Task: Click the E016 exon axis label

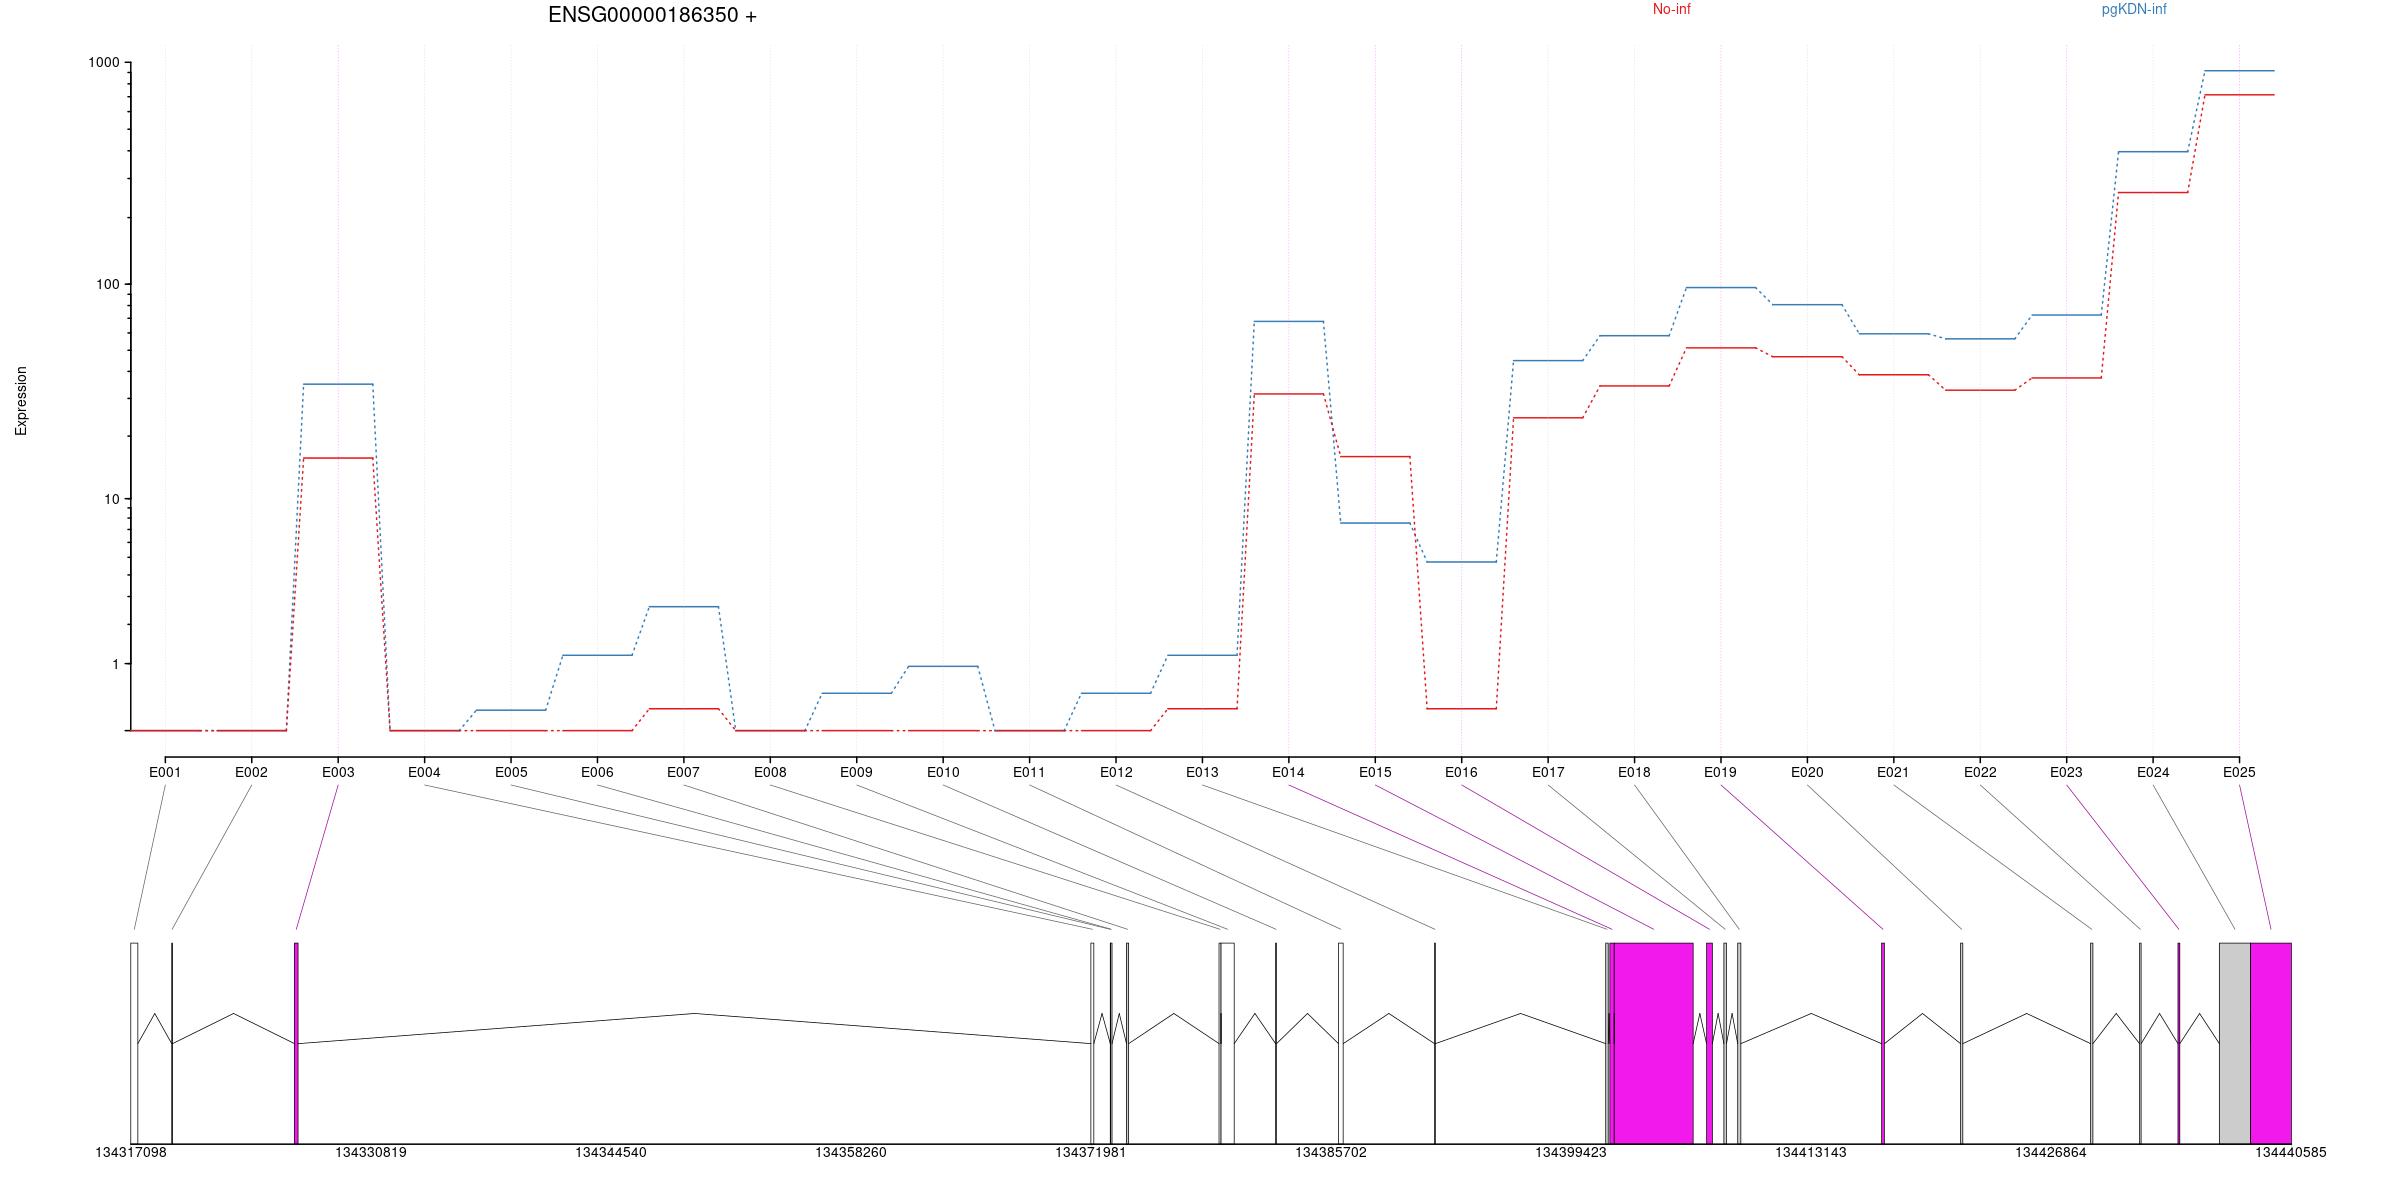Action: (1461, 772)
